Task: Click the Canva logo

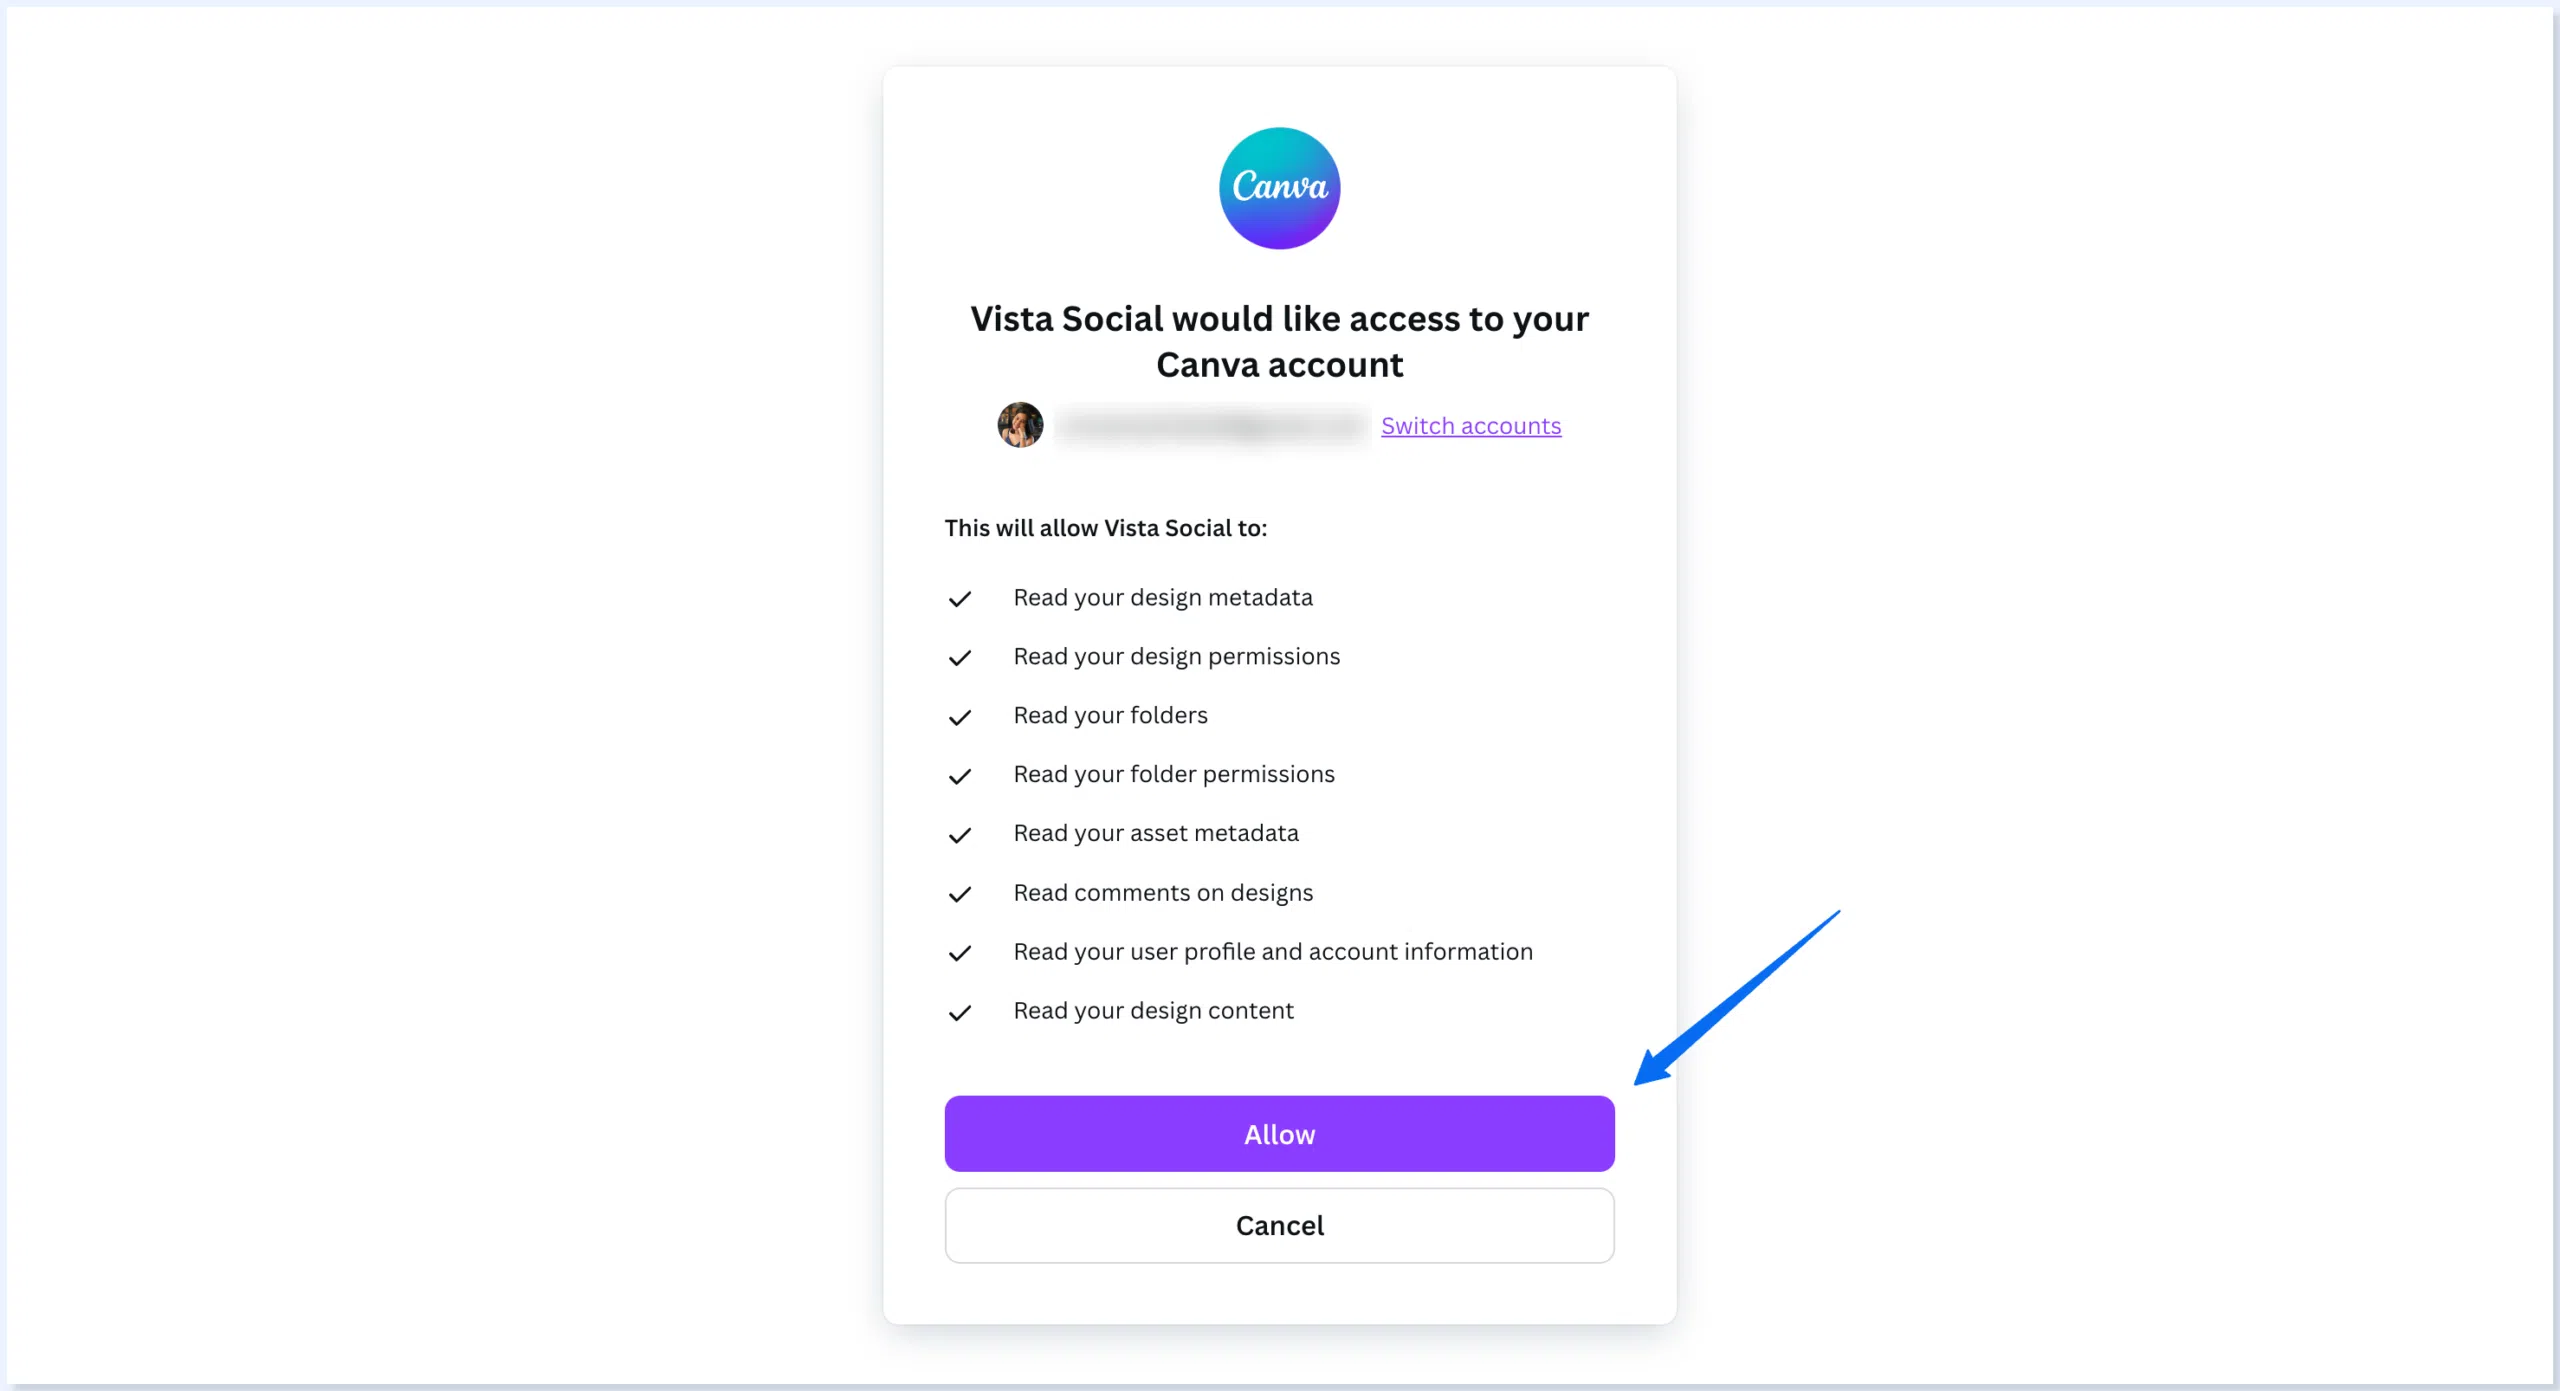Action: pyautogui.click(x=1279, y=188)
